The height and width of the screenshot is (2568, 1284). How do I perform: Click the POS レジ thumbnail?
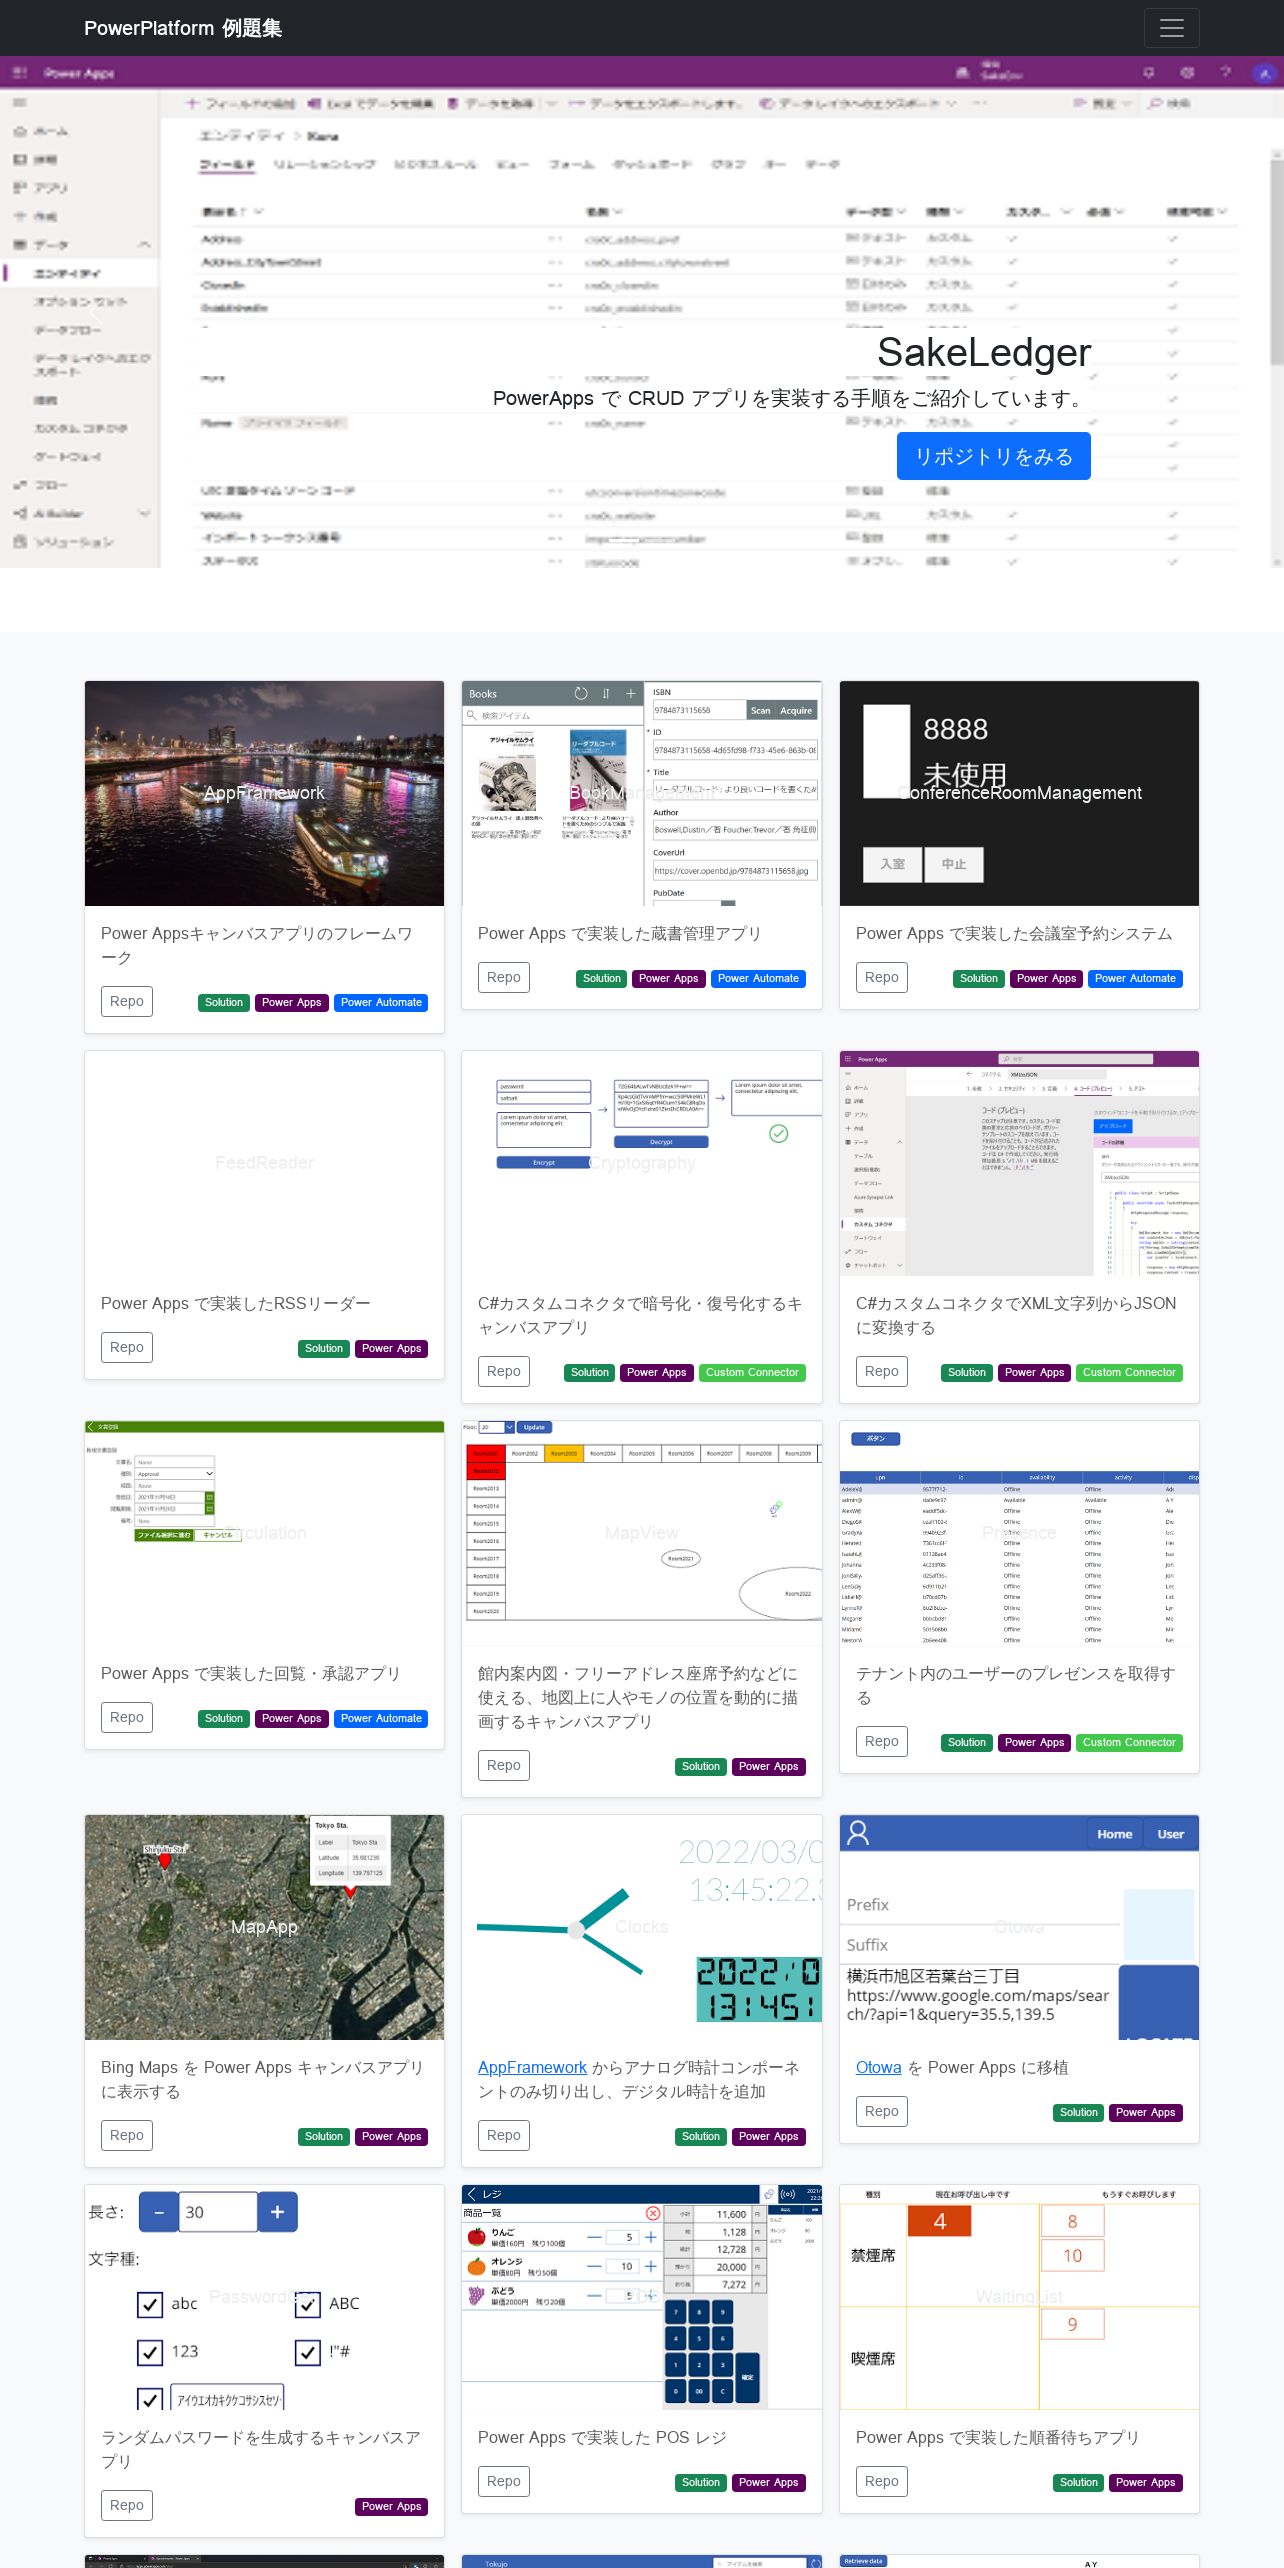tap(642, 2297)
